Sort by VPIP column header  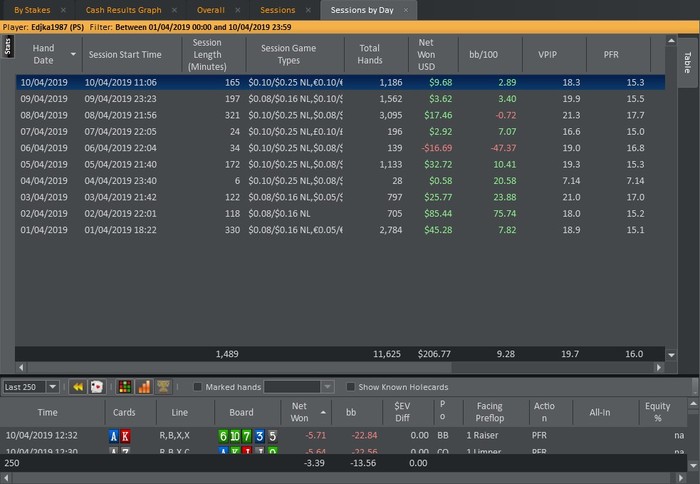coord(547,54)
